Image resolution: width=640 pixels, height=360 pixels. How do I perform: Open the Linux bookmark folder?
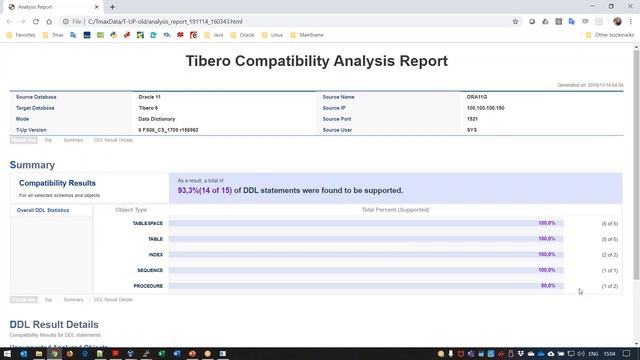click(272, 35)
